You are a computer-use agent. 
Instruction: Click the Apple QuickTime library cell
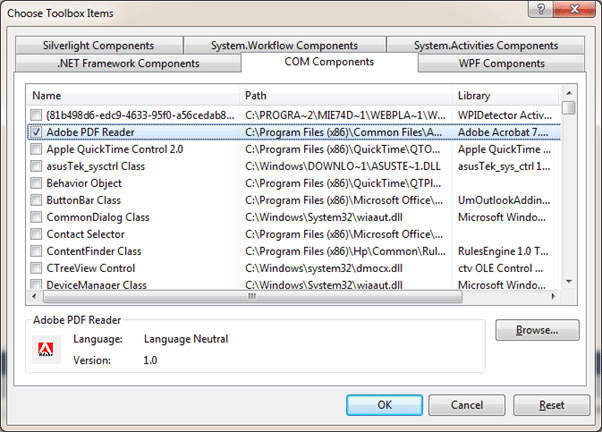504,149
